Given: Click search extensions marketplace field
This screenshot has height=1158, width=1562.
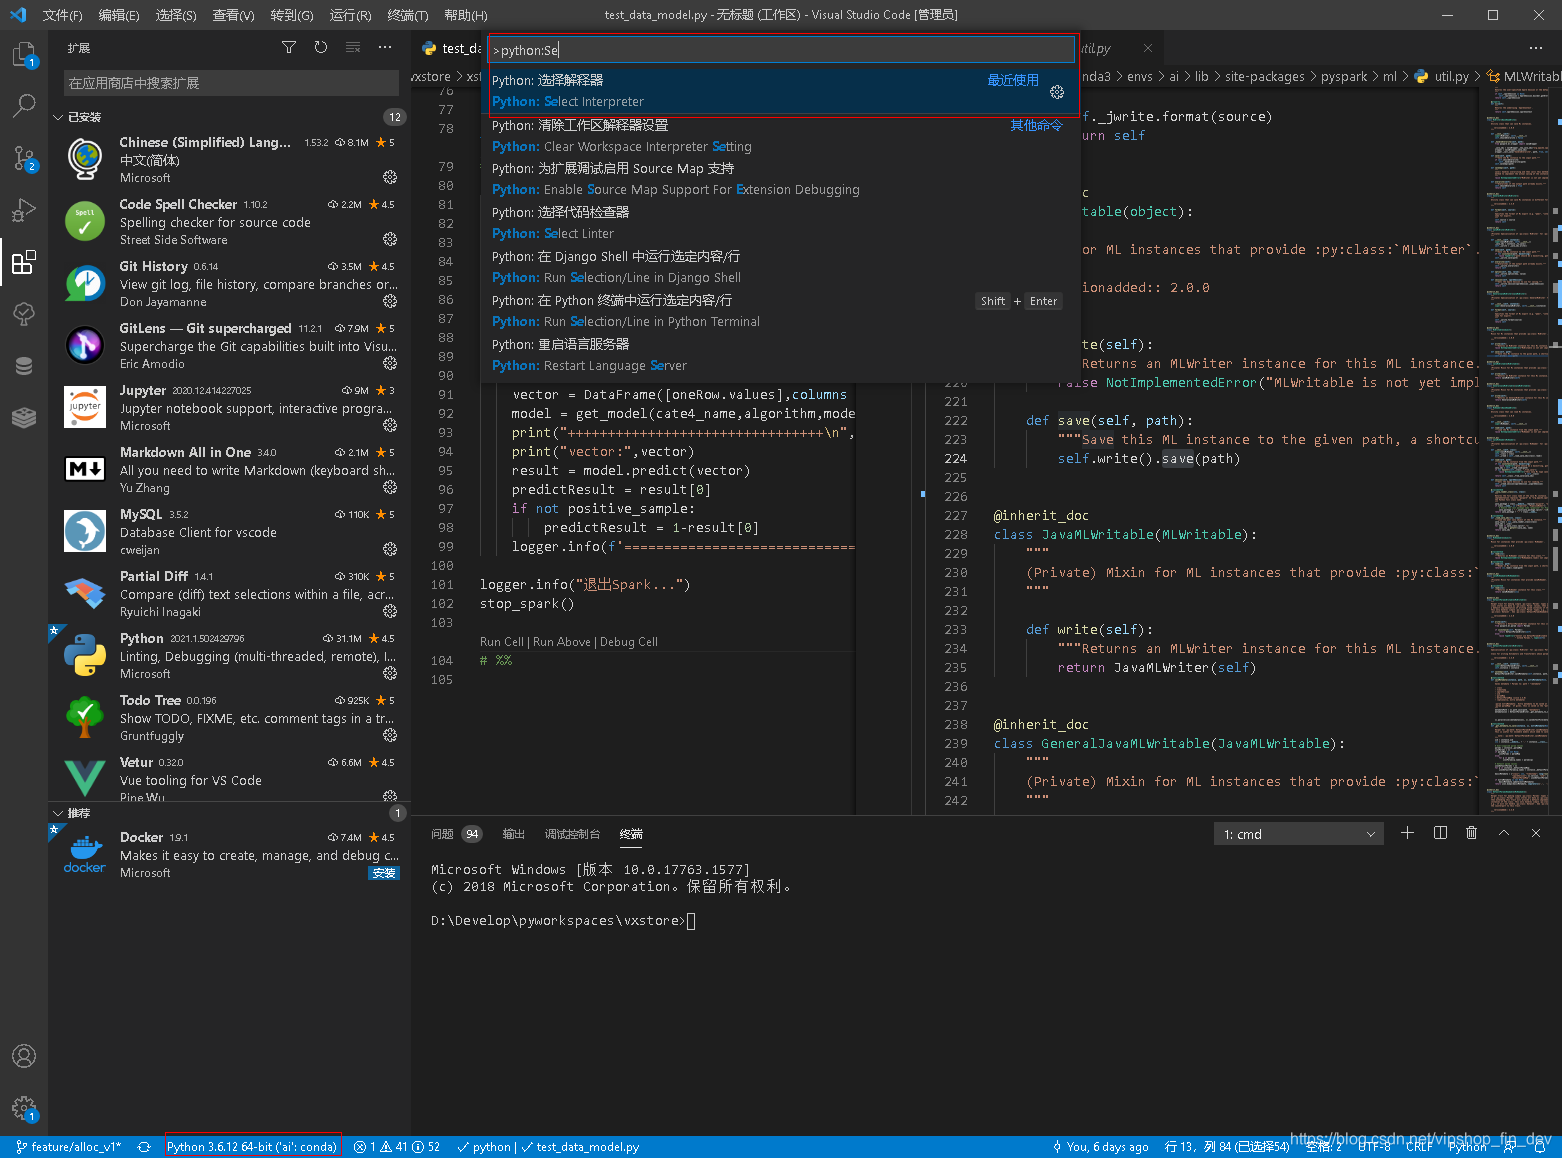Looking at the screenshot, I should tap(231, 83).
